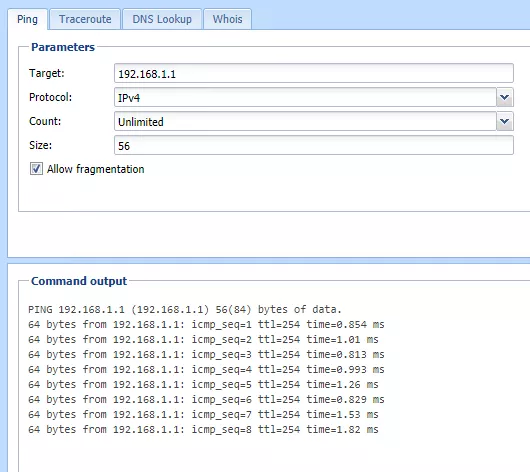Click the Ping tab

pyautogui.click(x=27, y=19)
